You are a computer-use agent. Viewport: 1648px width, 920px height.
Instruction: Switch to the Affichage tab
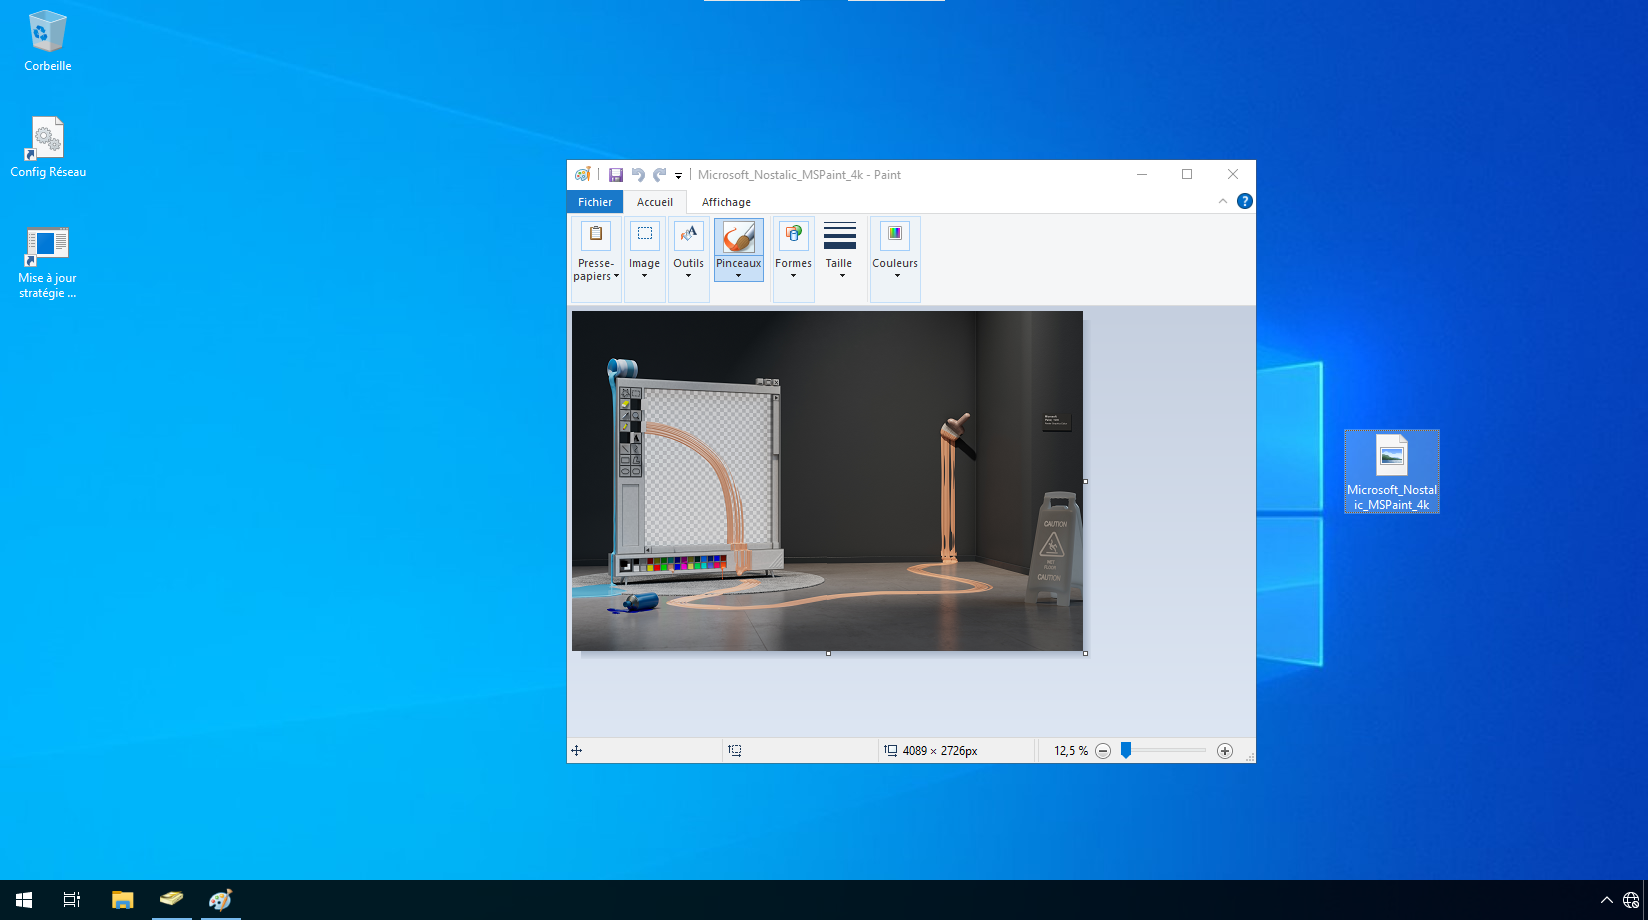(726, 202)
